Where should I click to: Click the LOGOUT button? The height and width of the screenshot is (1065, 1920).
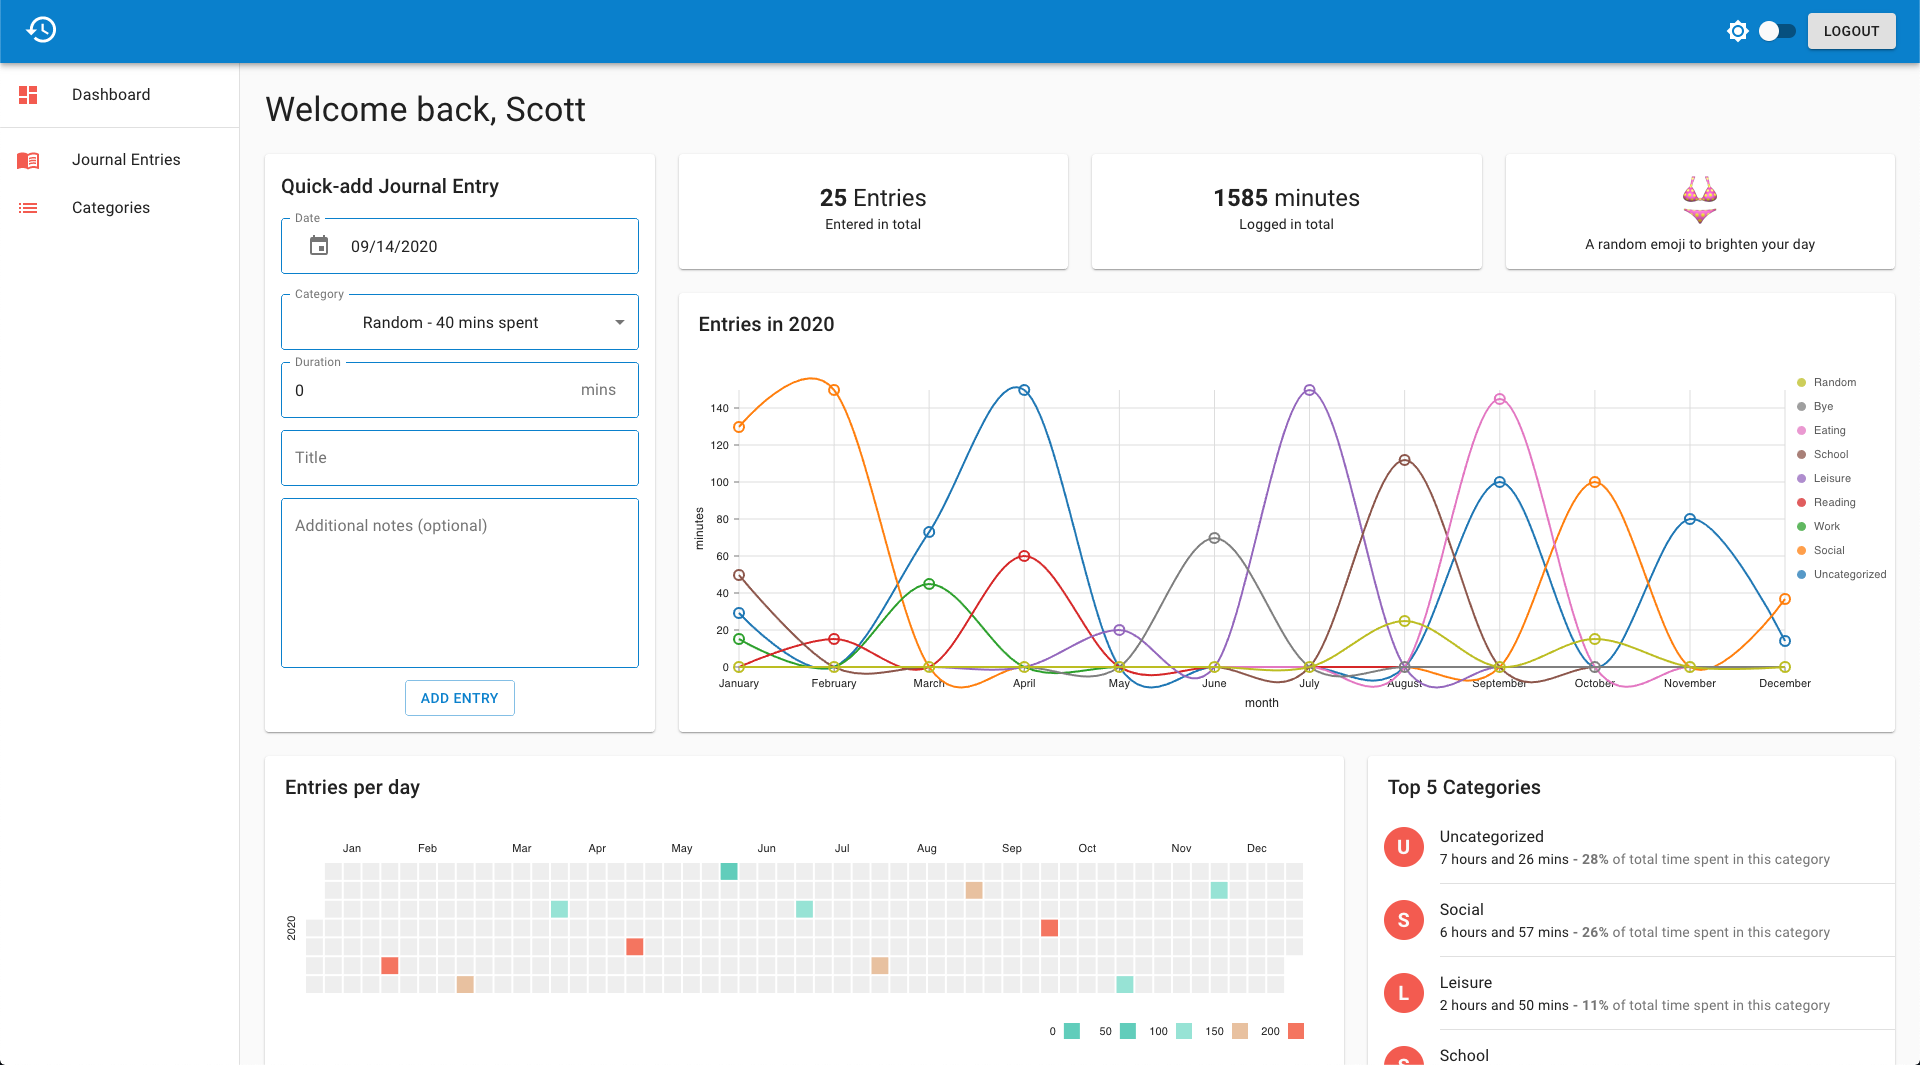1851,31
